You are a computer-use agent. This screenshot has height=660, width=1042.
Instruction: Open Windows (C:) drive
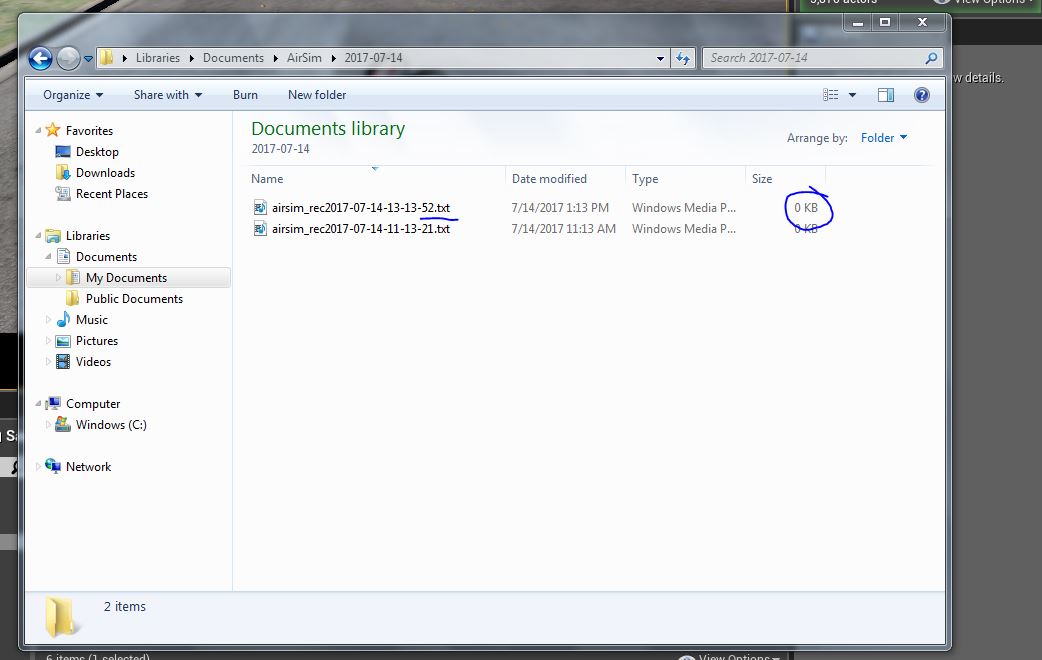pos(111,425)
